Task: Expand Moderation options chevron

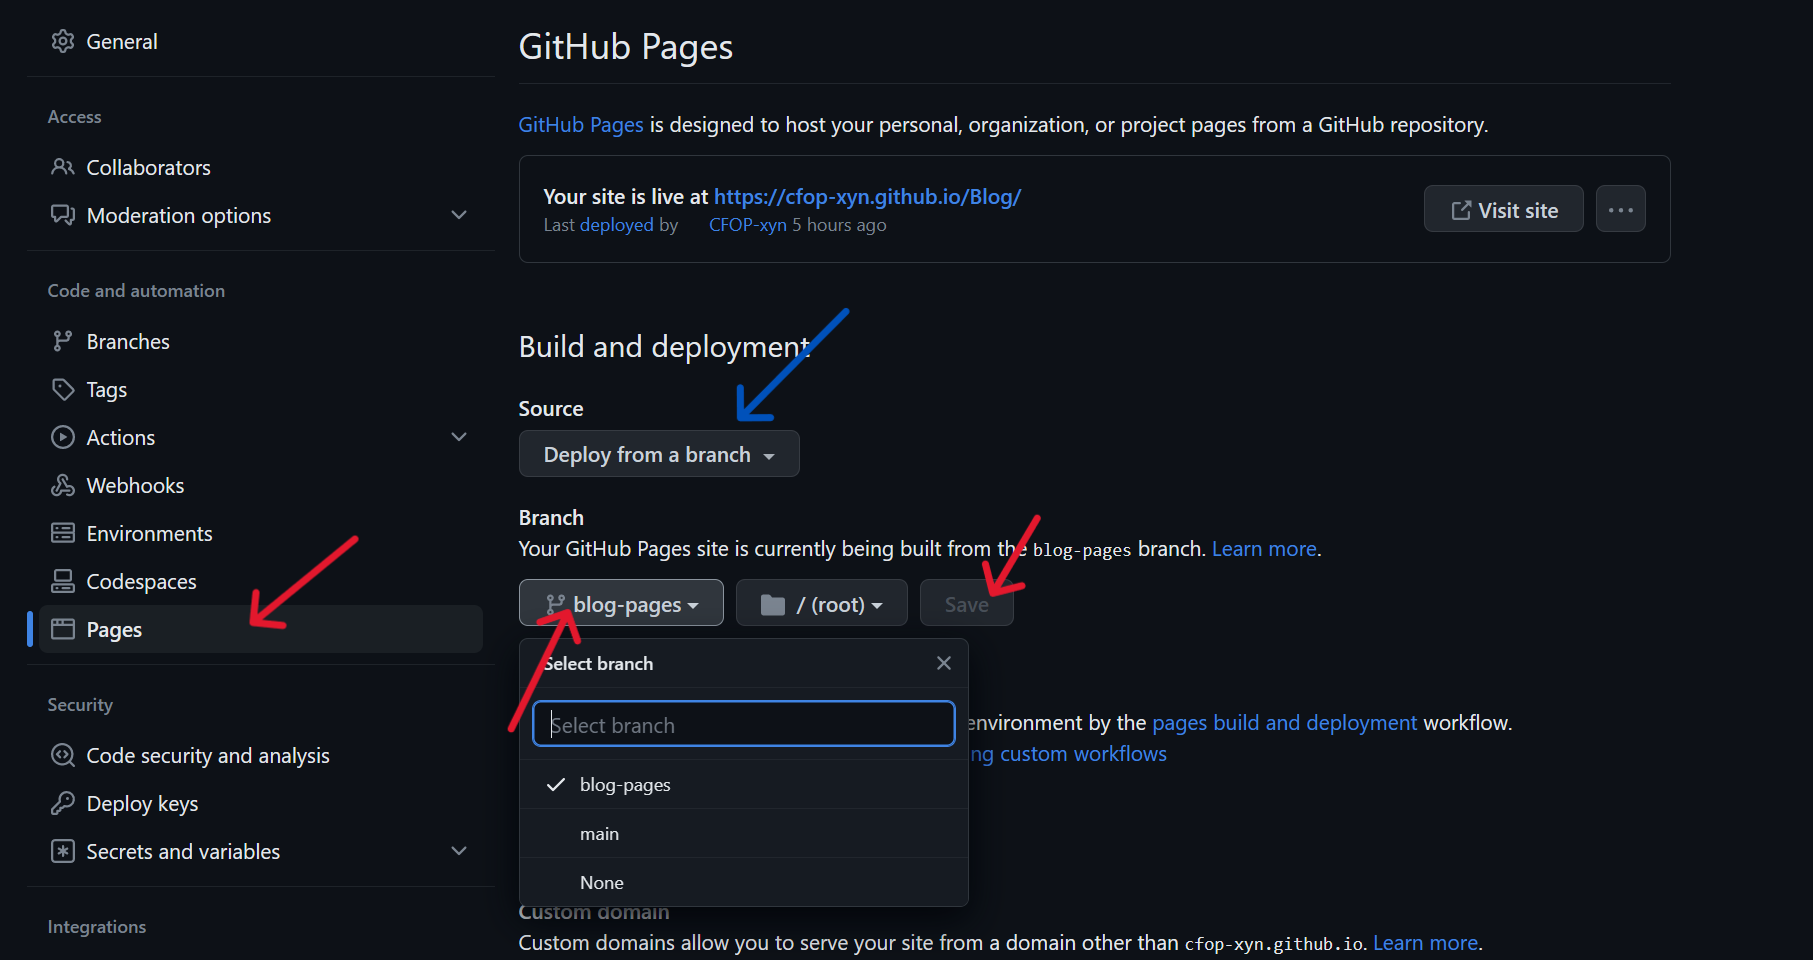Action: pos(459,215)
